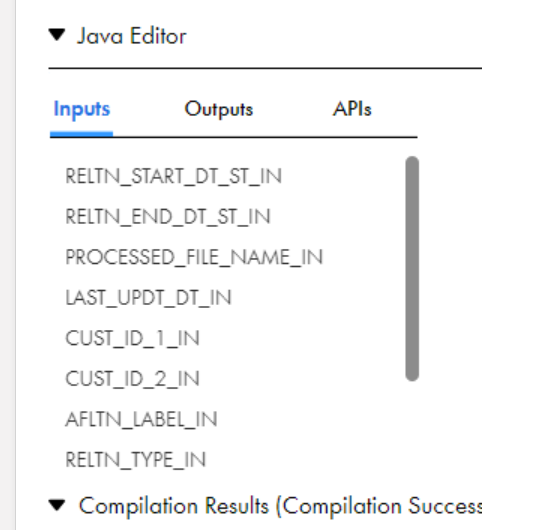550x530 pixels.
Task: Switch to the APIs tab
Action: pyautogui.click(x=352, y=109)
